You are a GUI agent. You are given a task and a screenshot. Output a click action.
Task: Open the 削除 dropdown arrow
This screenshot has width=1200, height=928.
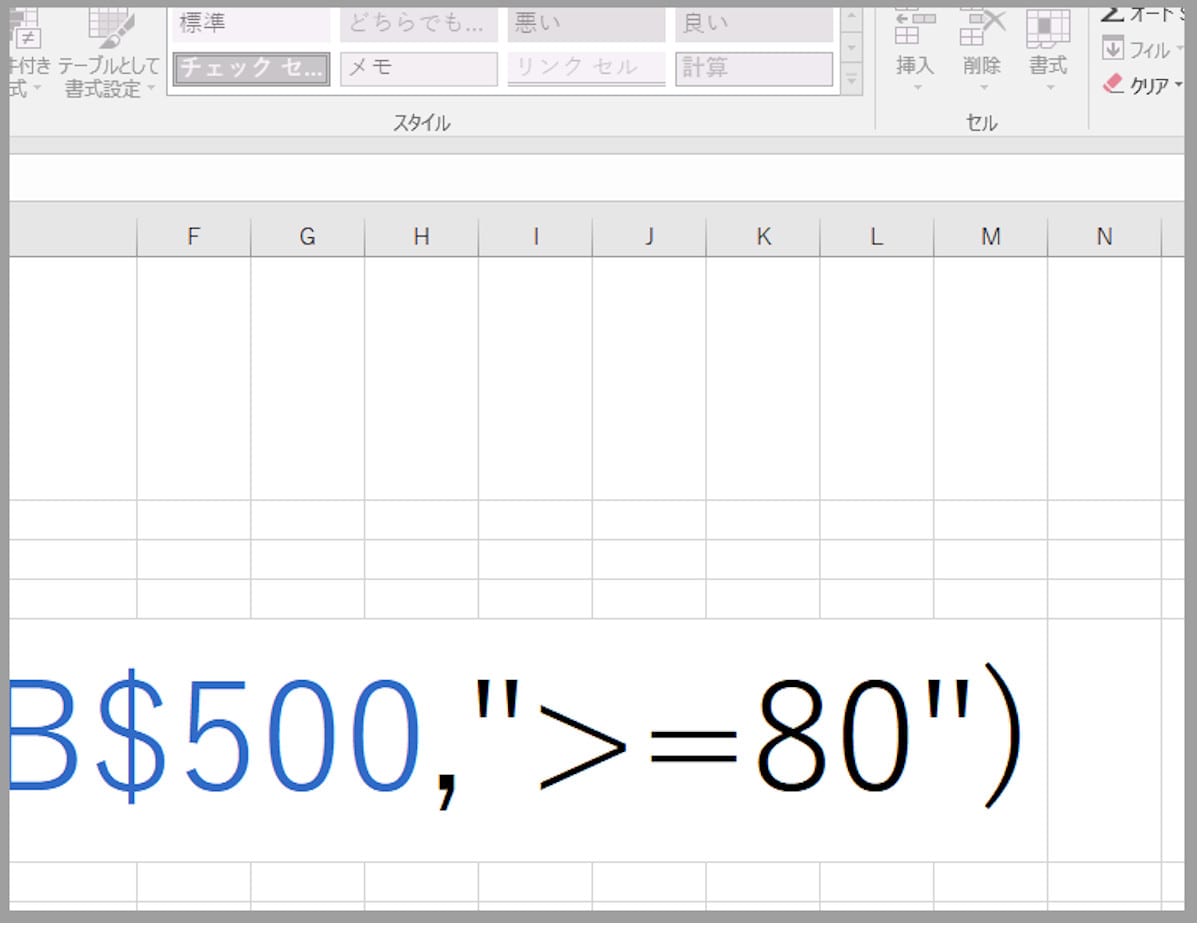tap(982, 89)
